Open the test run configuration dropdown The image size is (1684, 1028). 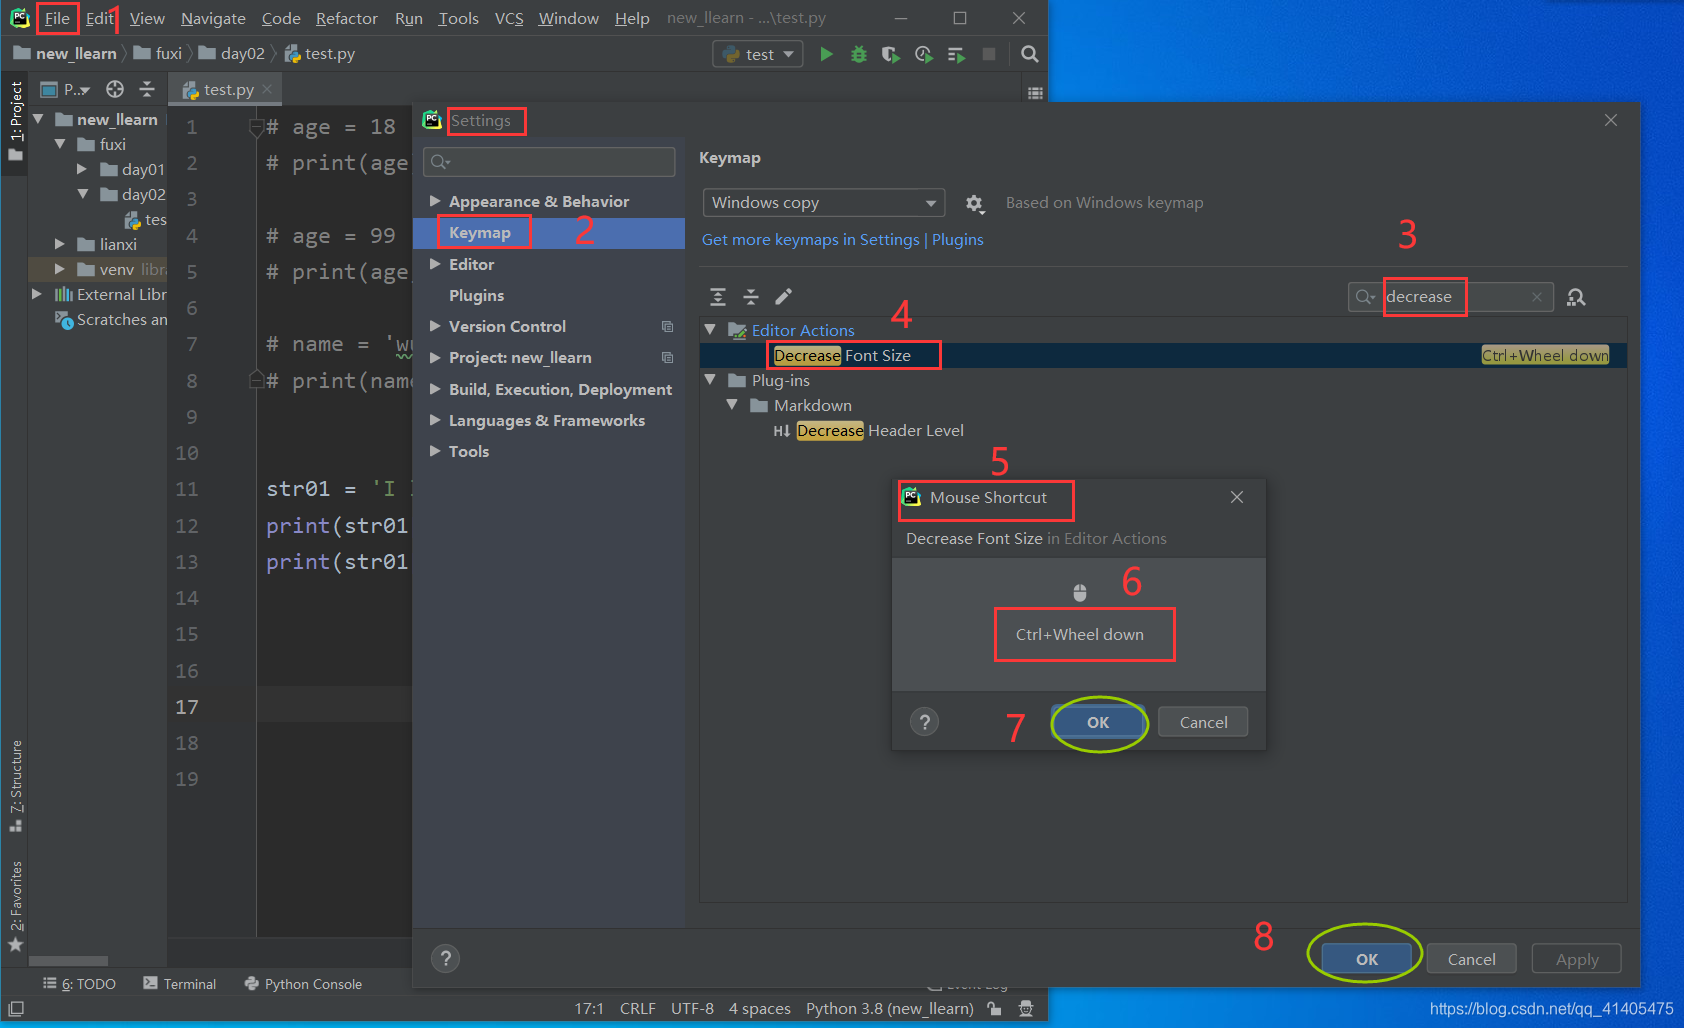tap(759, 54)
